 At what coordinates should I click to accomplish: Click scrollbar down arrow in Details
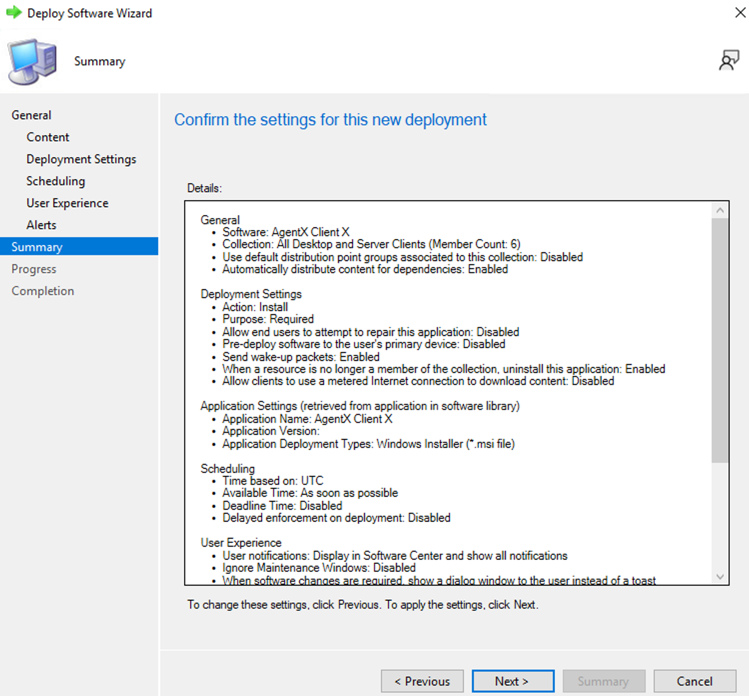pyautogui.click(x=720, y=577)
